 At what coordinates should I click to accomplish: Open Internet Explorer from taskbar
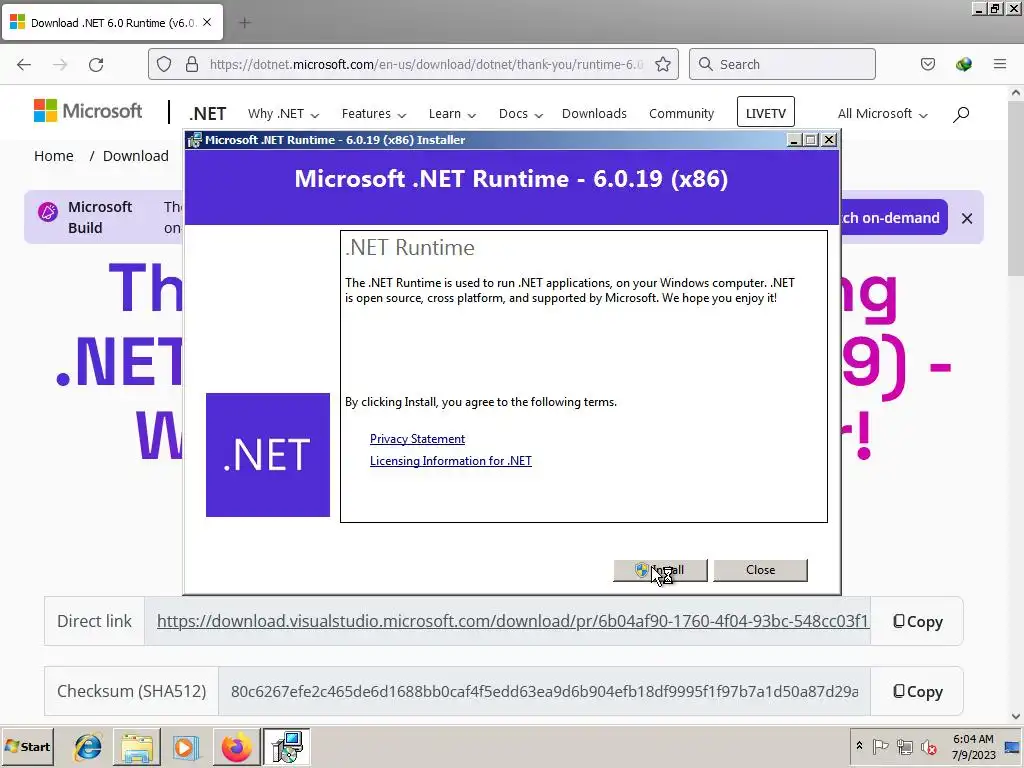[88, 747]
